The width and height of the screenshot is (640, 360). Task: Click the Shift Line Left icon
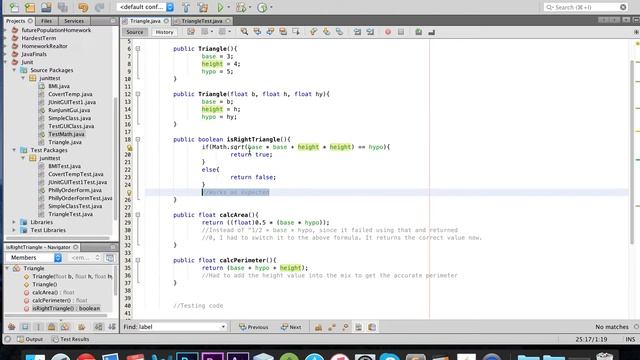click(357, 31)
